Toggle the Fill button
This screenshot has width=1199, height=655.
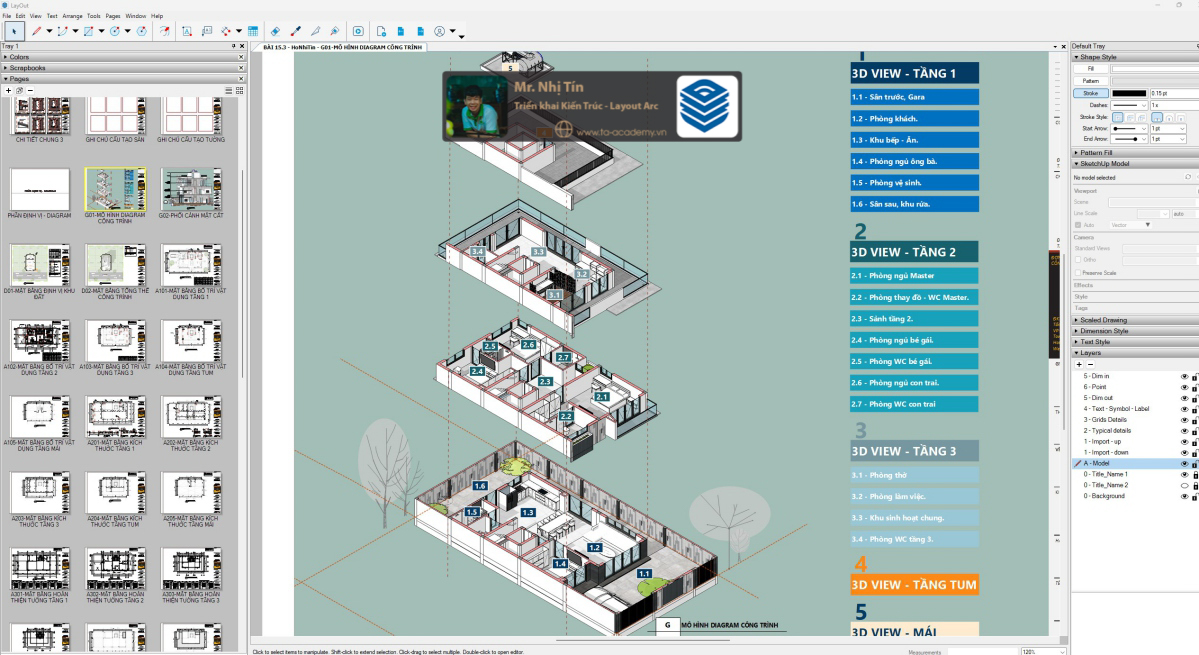(x=1090, y=69)
